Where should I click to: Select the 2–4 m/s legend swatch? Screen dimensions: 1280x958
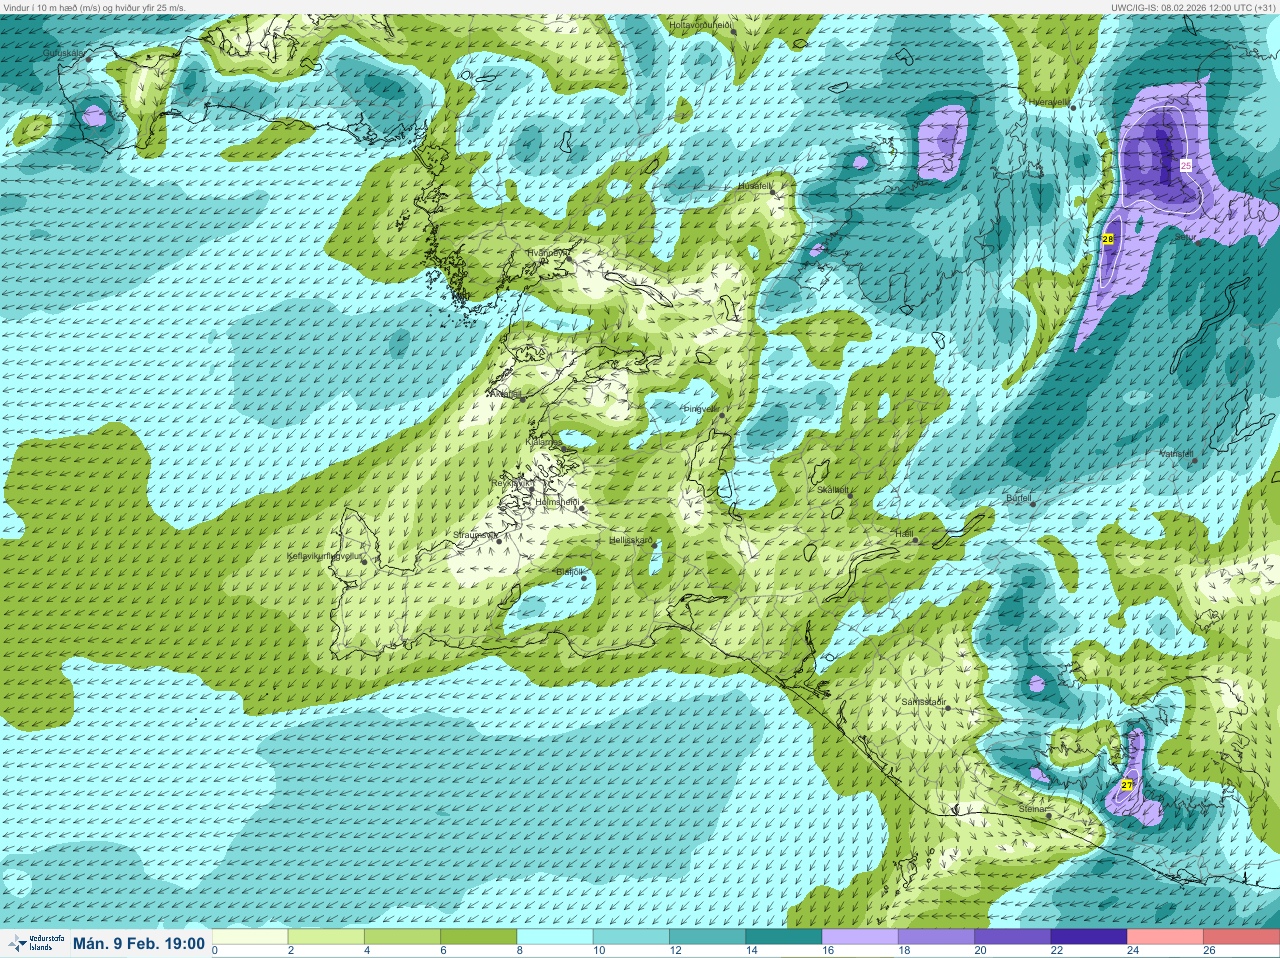point(327,937)
